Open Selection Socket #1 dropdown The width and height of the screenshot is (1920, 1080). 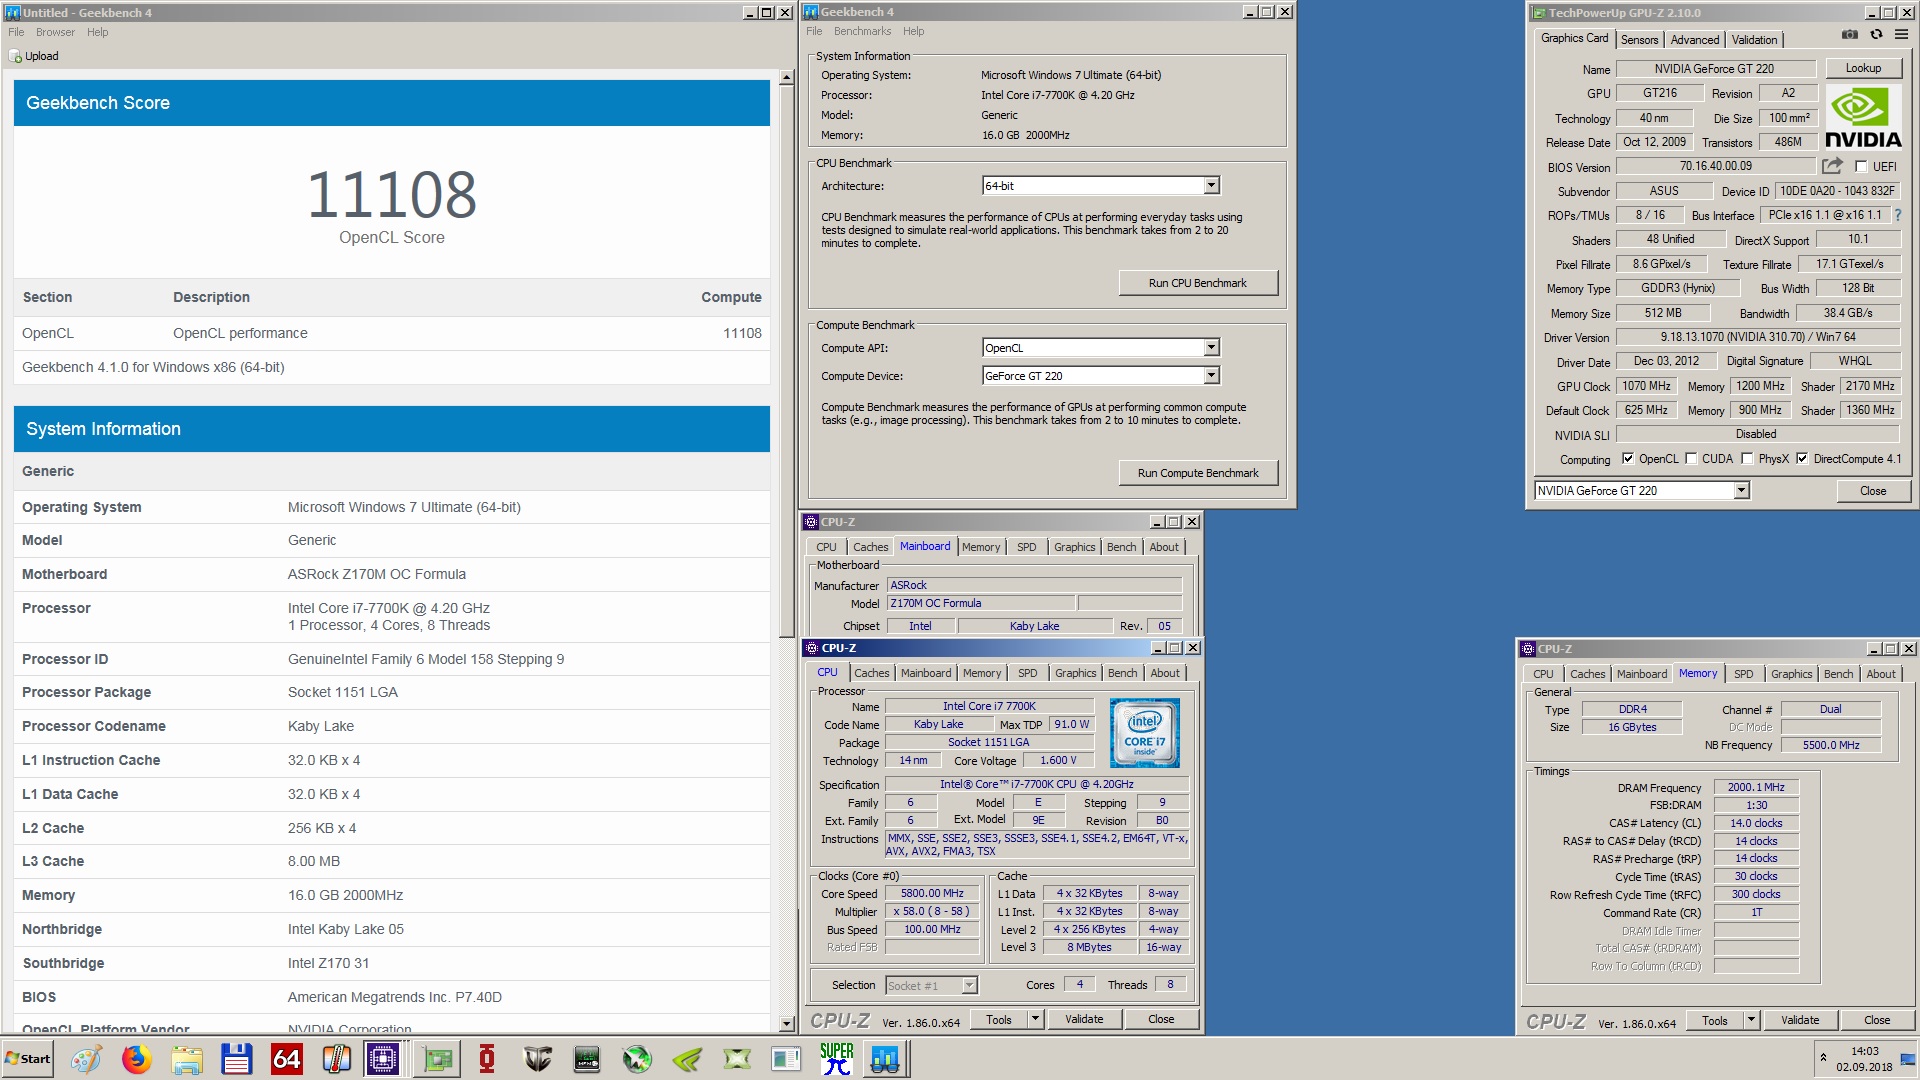pos(969,986)
